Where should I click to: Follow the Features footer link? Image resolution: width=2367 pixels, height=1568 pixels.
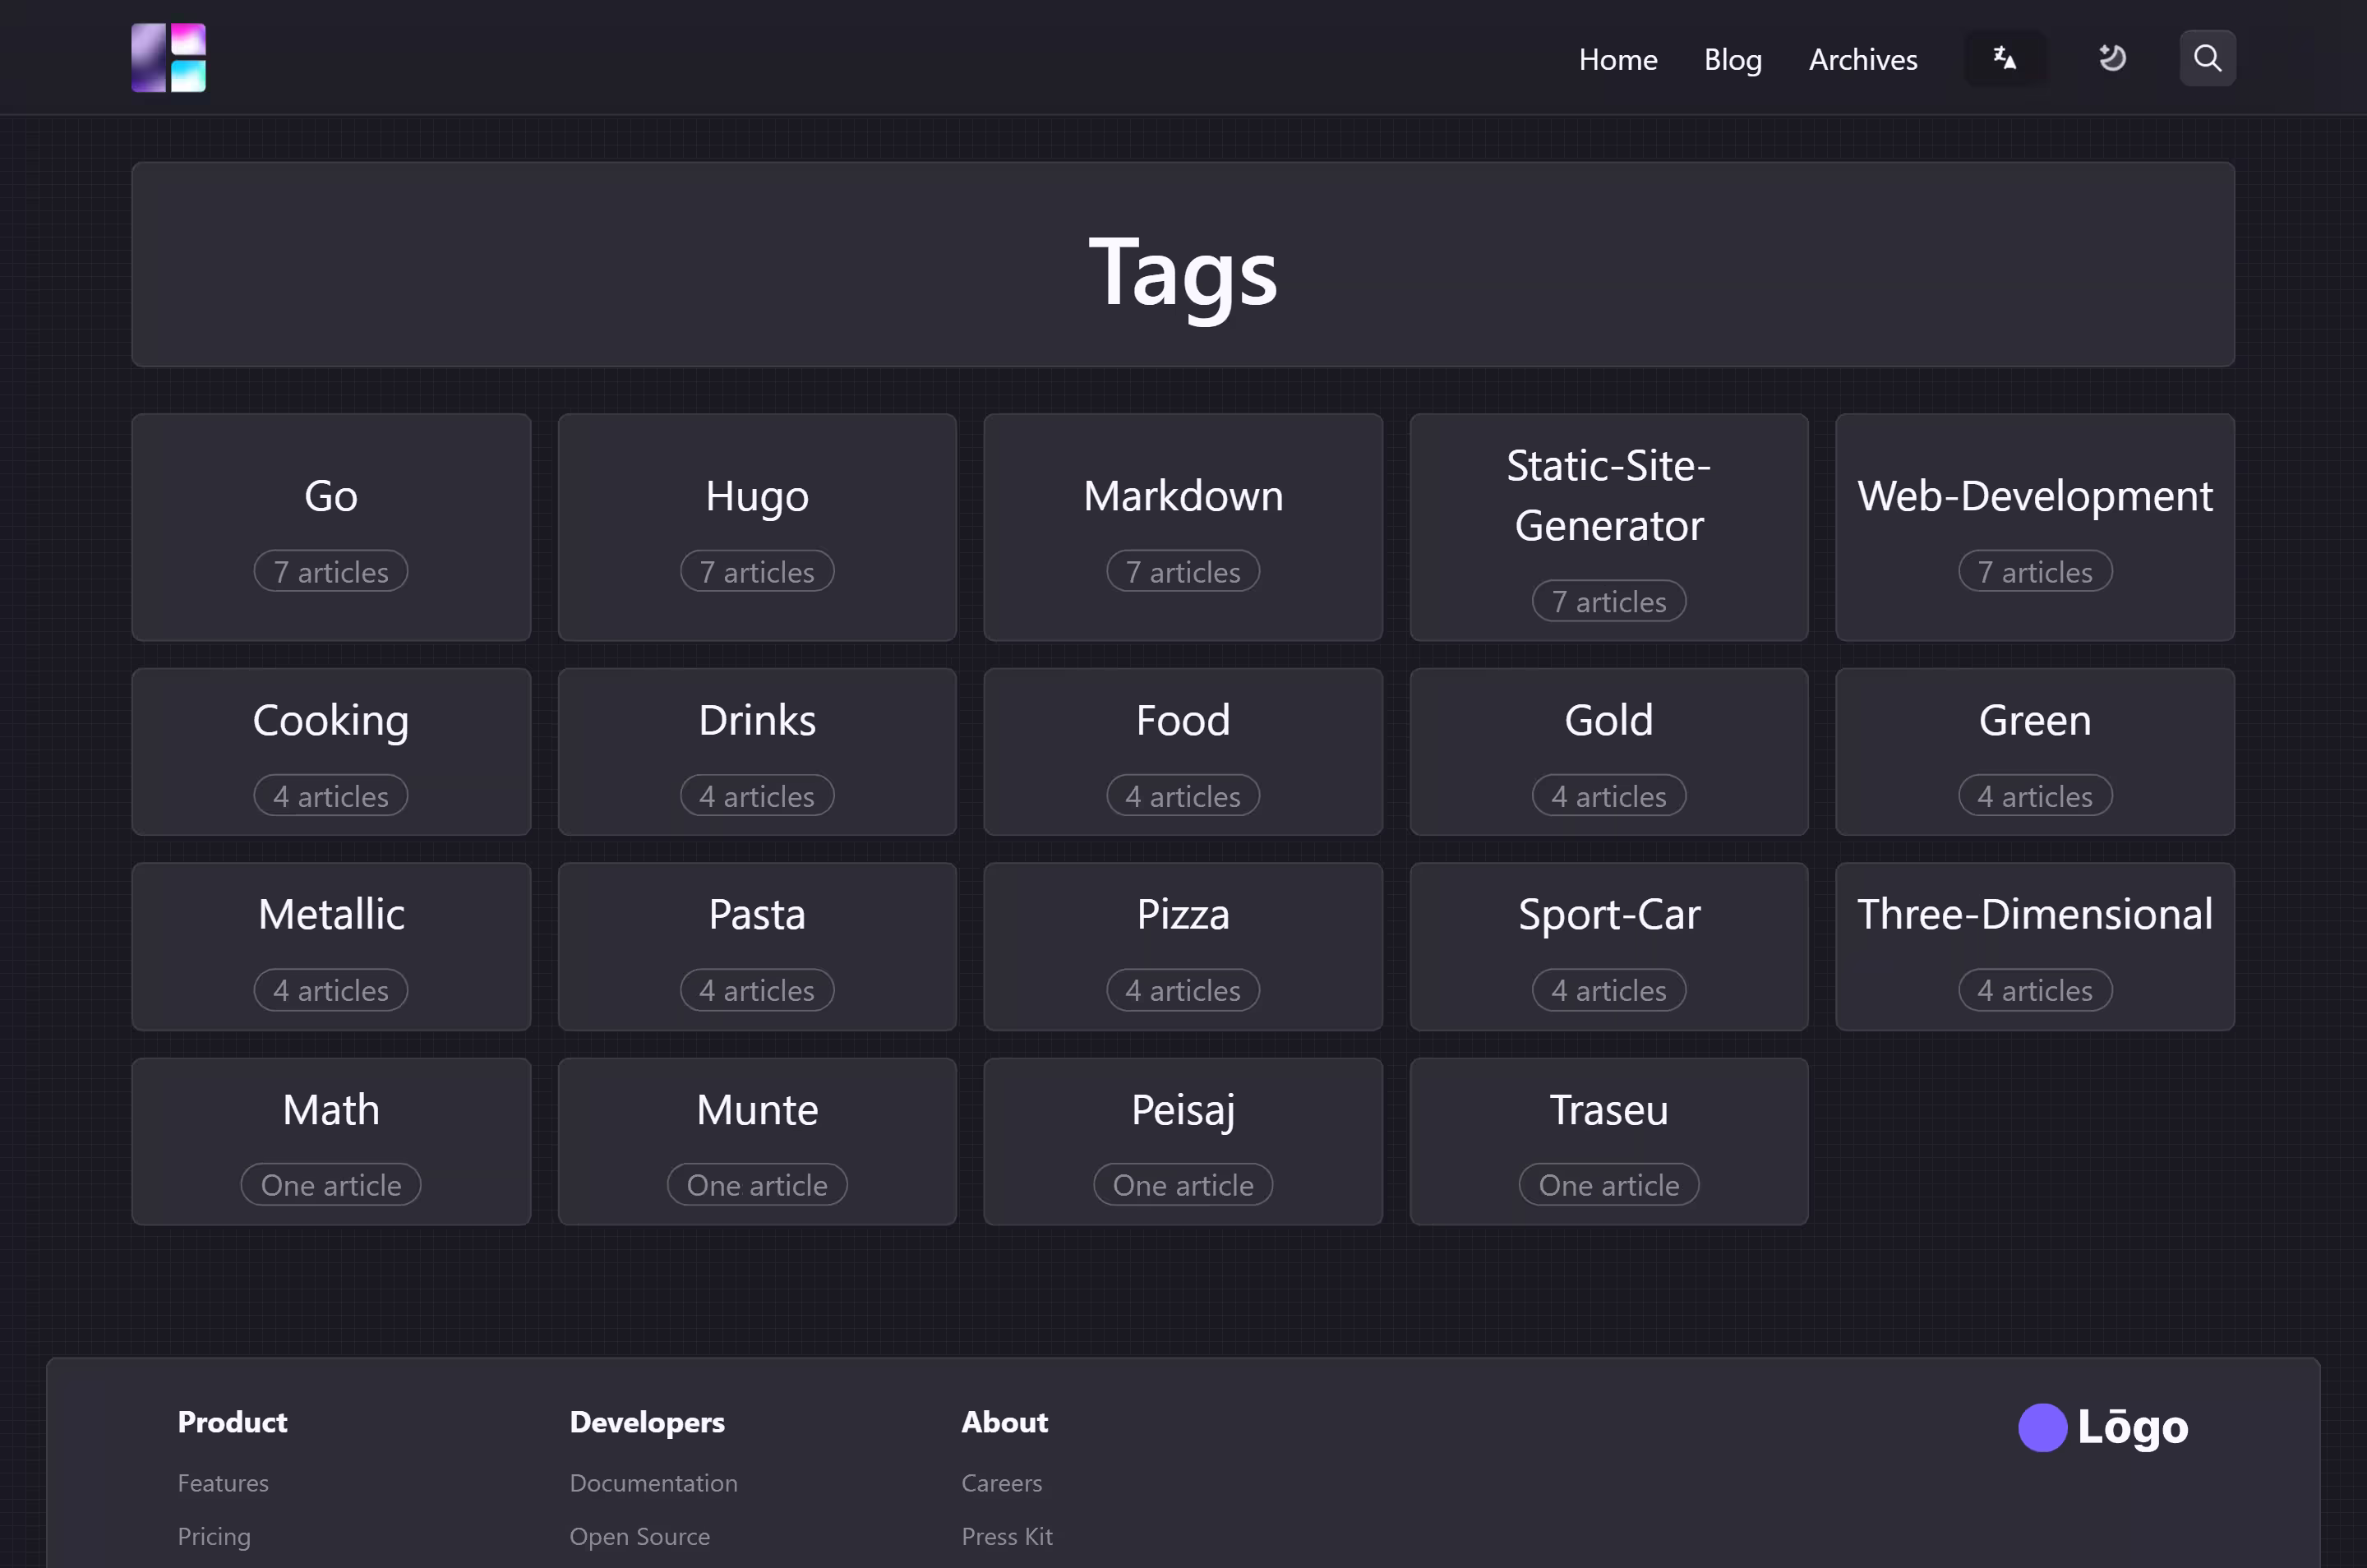[x=223, y=1483]
